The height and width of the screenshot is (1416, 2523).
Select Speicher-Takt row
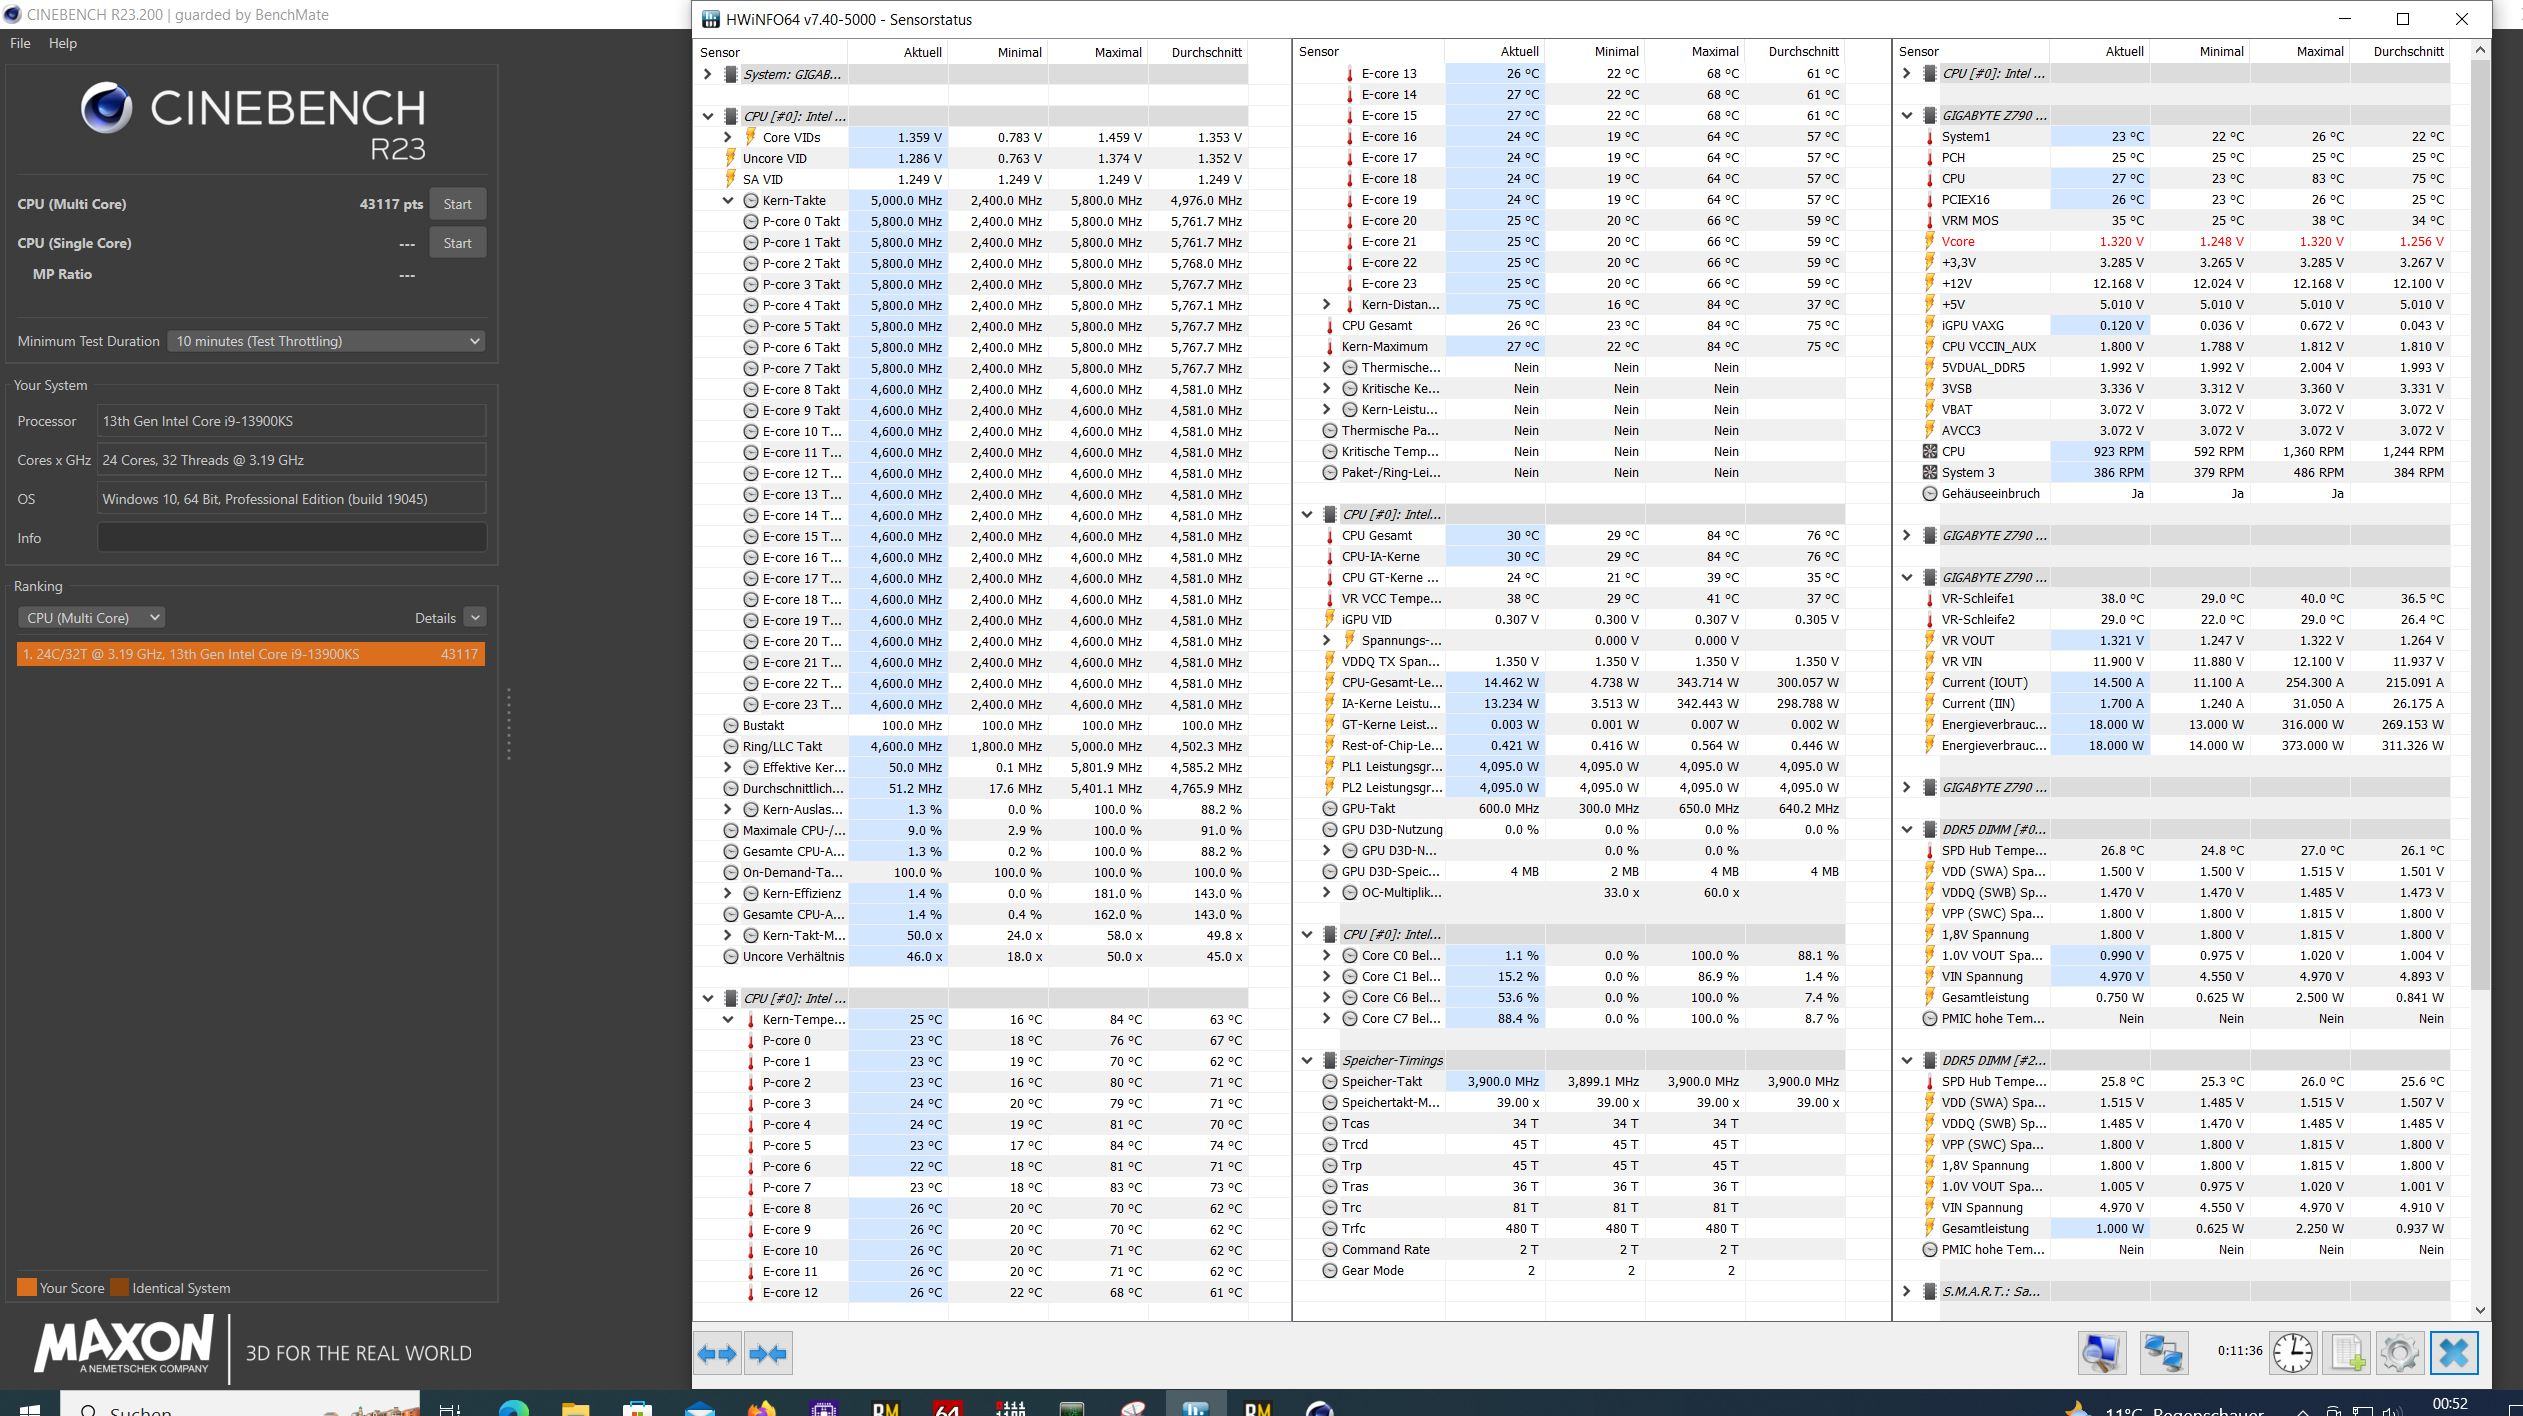coord(1570,1081)
